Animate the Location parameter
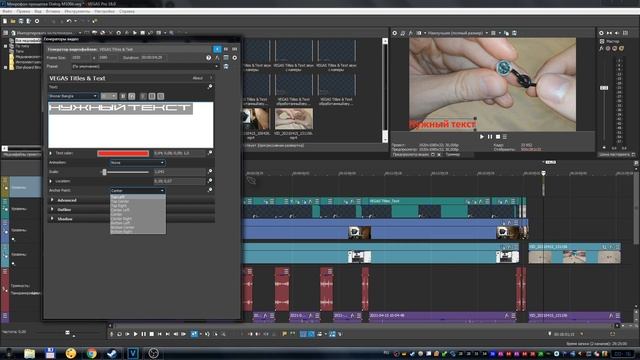This screenshot has height=360, width=640. click(x=210, y=181)
